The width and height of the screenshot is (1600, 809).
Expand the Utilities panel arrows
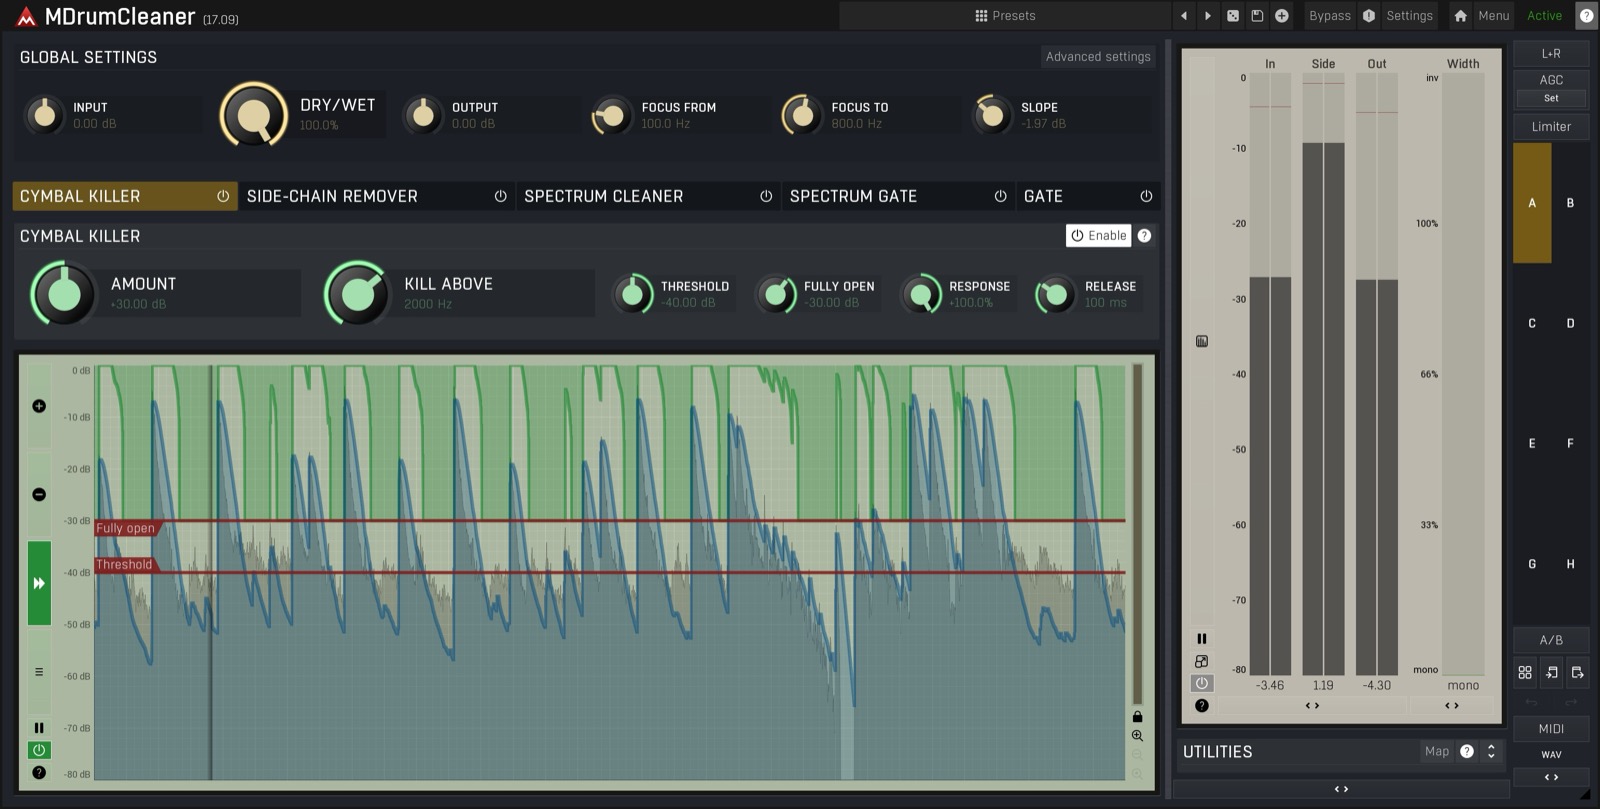coord(1491,751)
